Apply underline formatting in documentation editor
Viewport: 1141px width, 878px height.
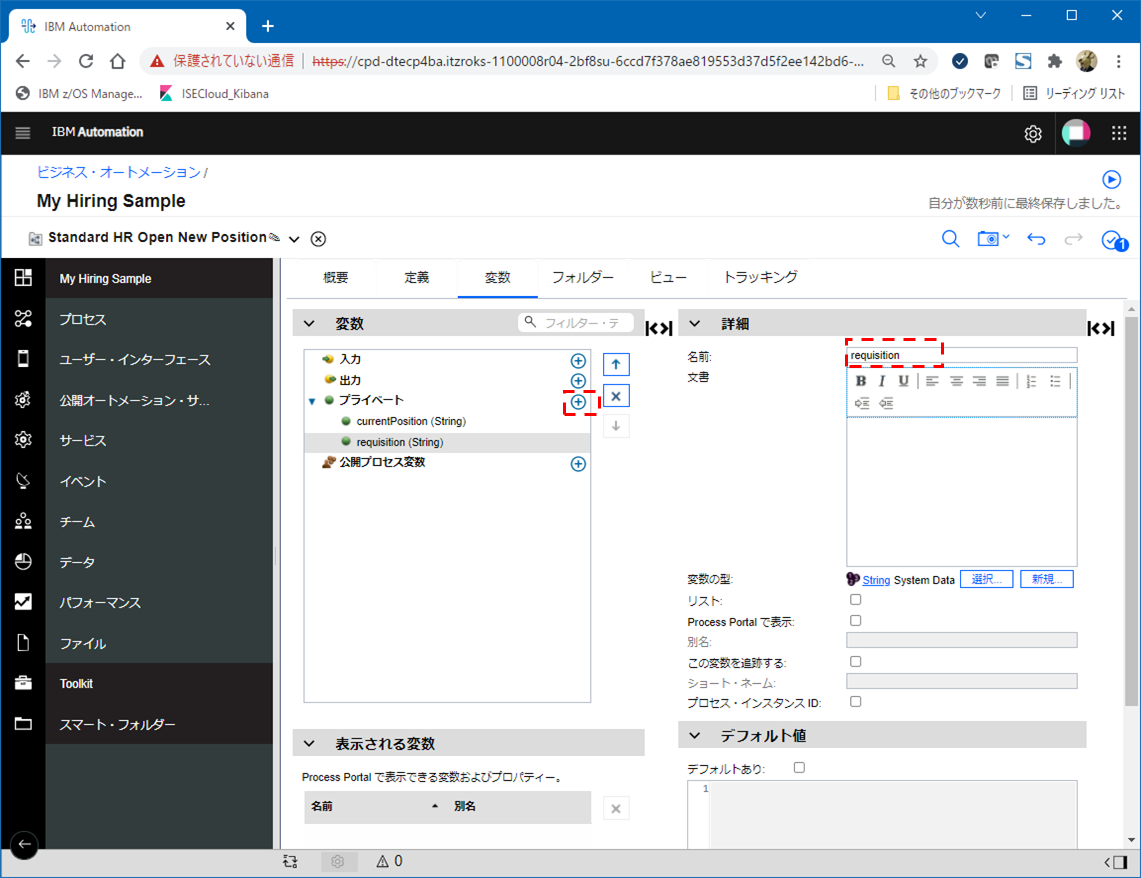pyautogui.click(x=903, y=380)
